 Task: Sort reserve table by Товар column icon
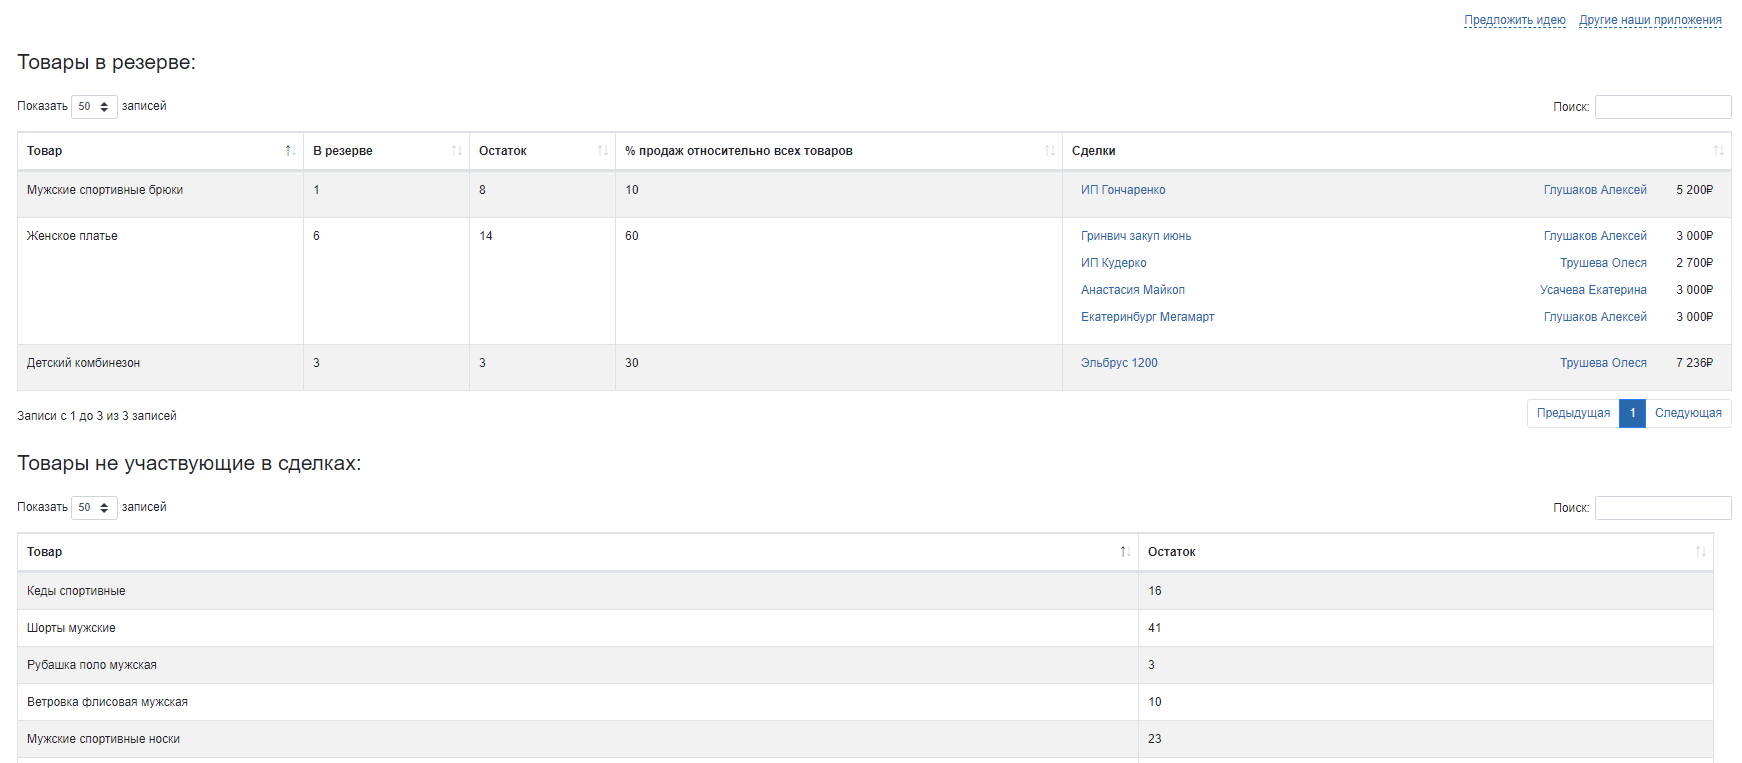[x=290, y=151]
